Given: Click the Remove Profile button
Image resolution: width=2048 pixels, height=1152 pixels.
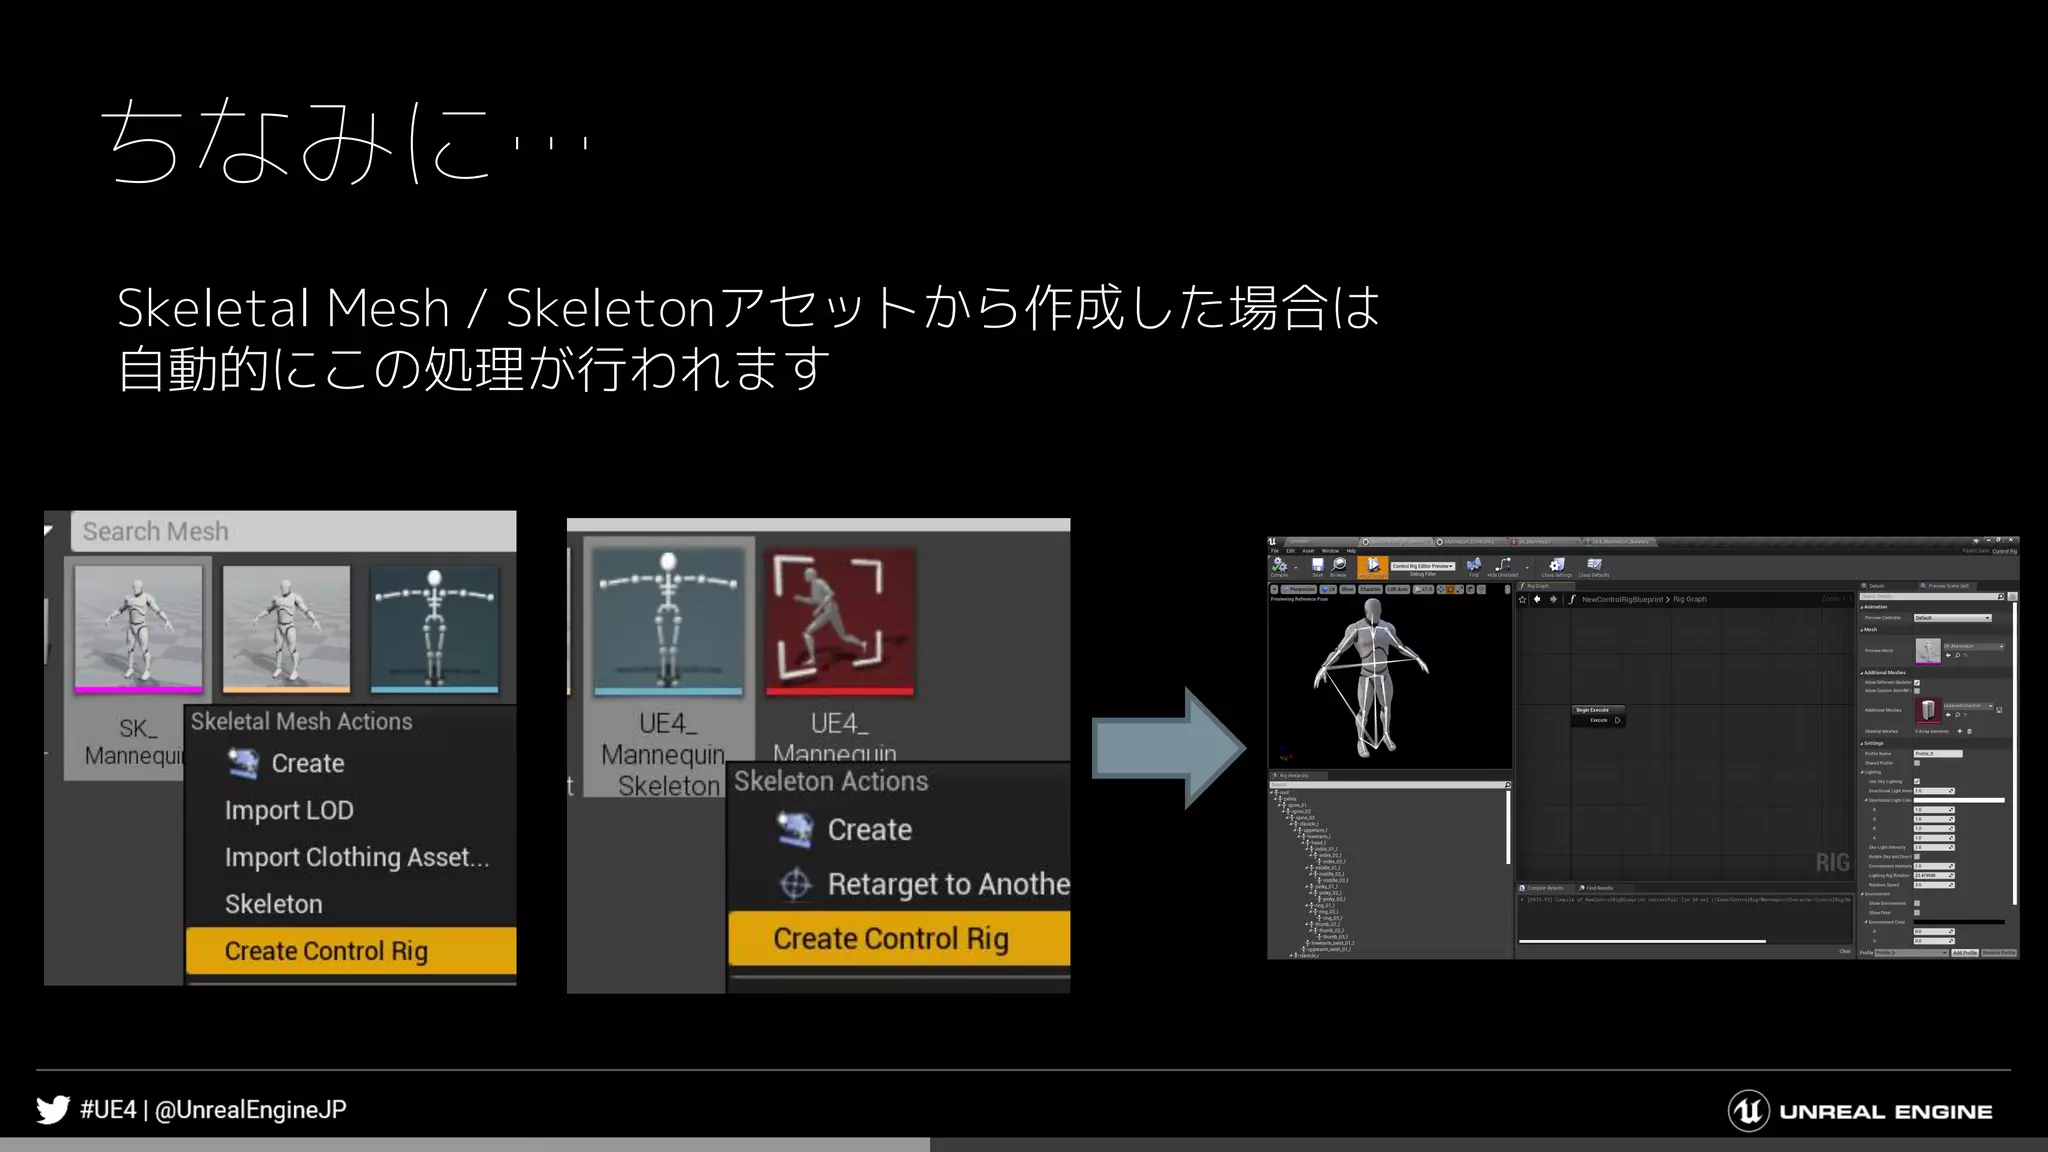Looking at the screenshot, I should pyautogui.click(x=1999, y=953).
